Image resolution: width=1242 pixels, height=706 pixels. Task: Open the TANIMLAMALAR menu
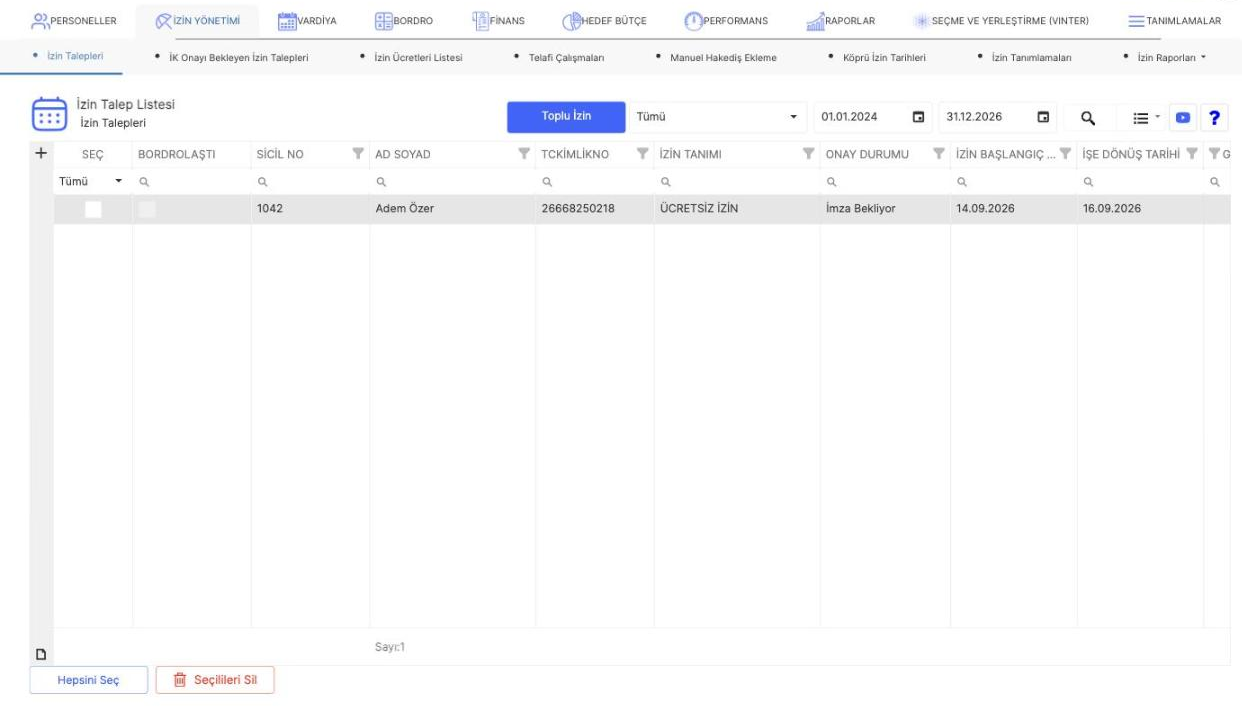pos(1173,20)
